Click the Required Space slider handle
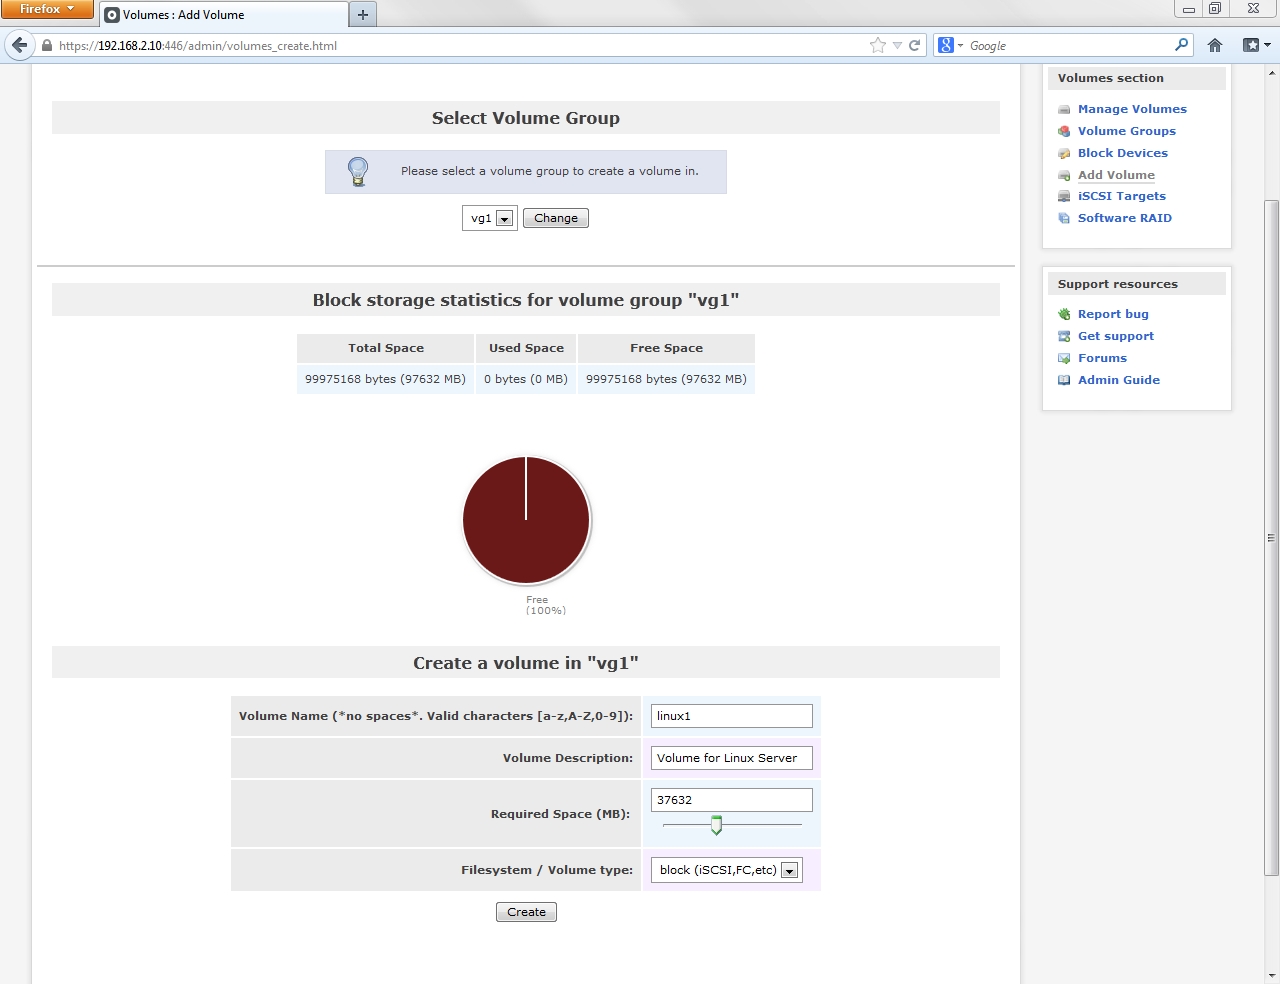The height and width of the screenshot is (984, 1280). (x=716, y=825)
